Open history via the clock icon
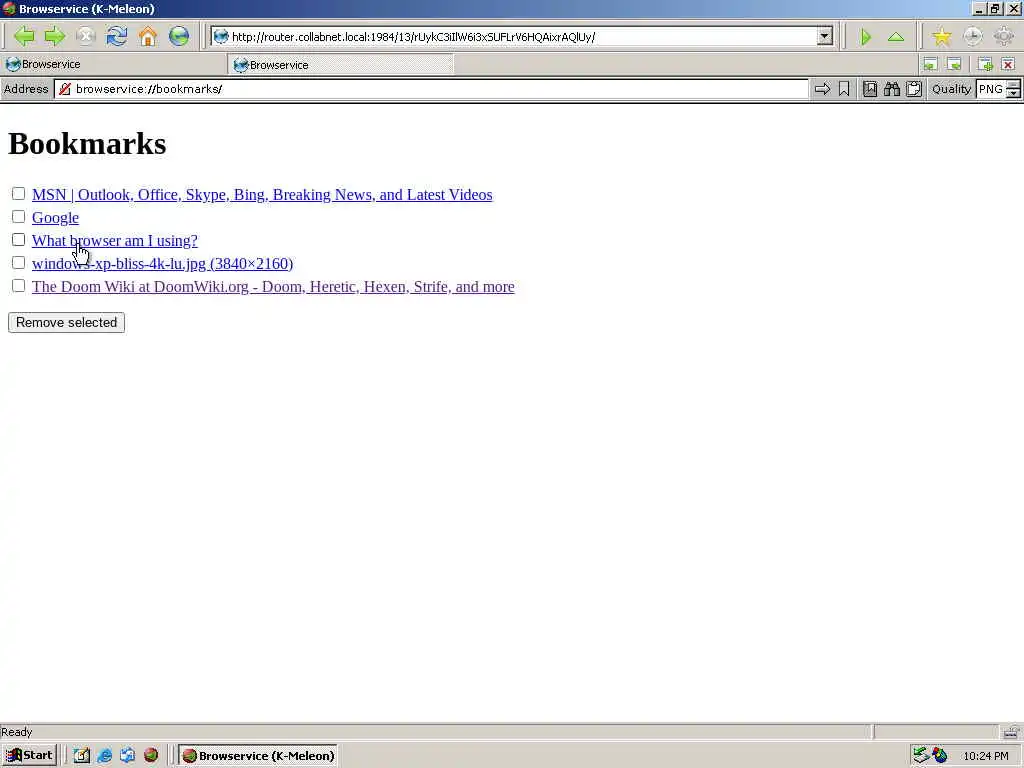This screenshot has width=1024, height=768. pos(972,37)
